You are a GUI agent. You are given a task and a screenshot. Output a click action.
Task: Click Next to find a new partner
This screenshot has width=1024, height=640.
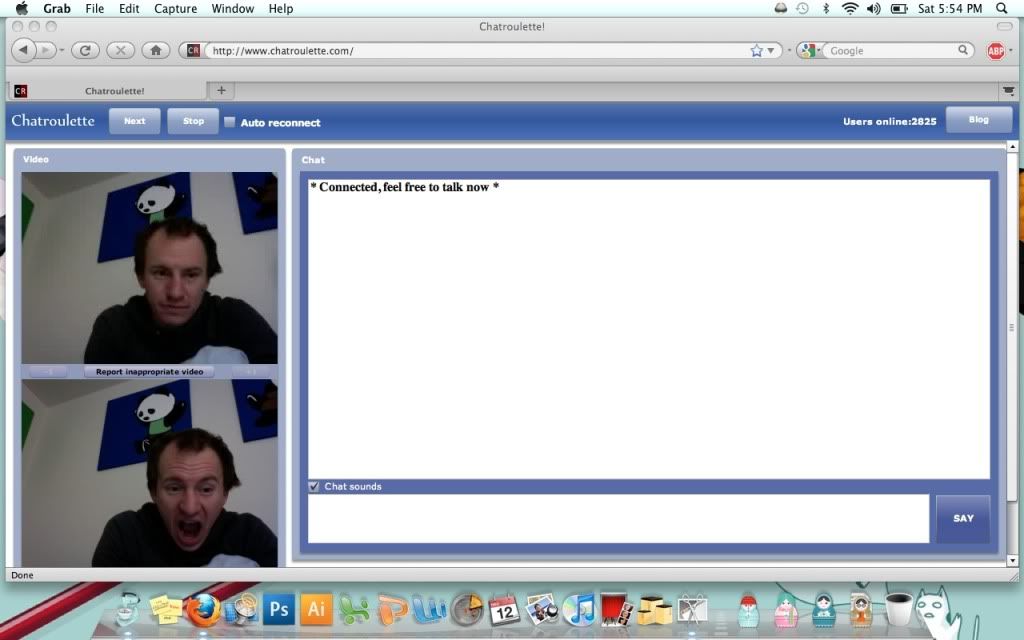pyautogui.click(x=135, y=121)
